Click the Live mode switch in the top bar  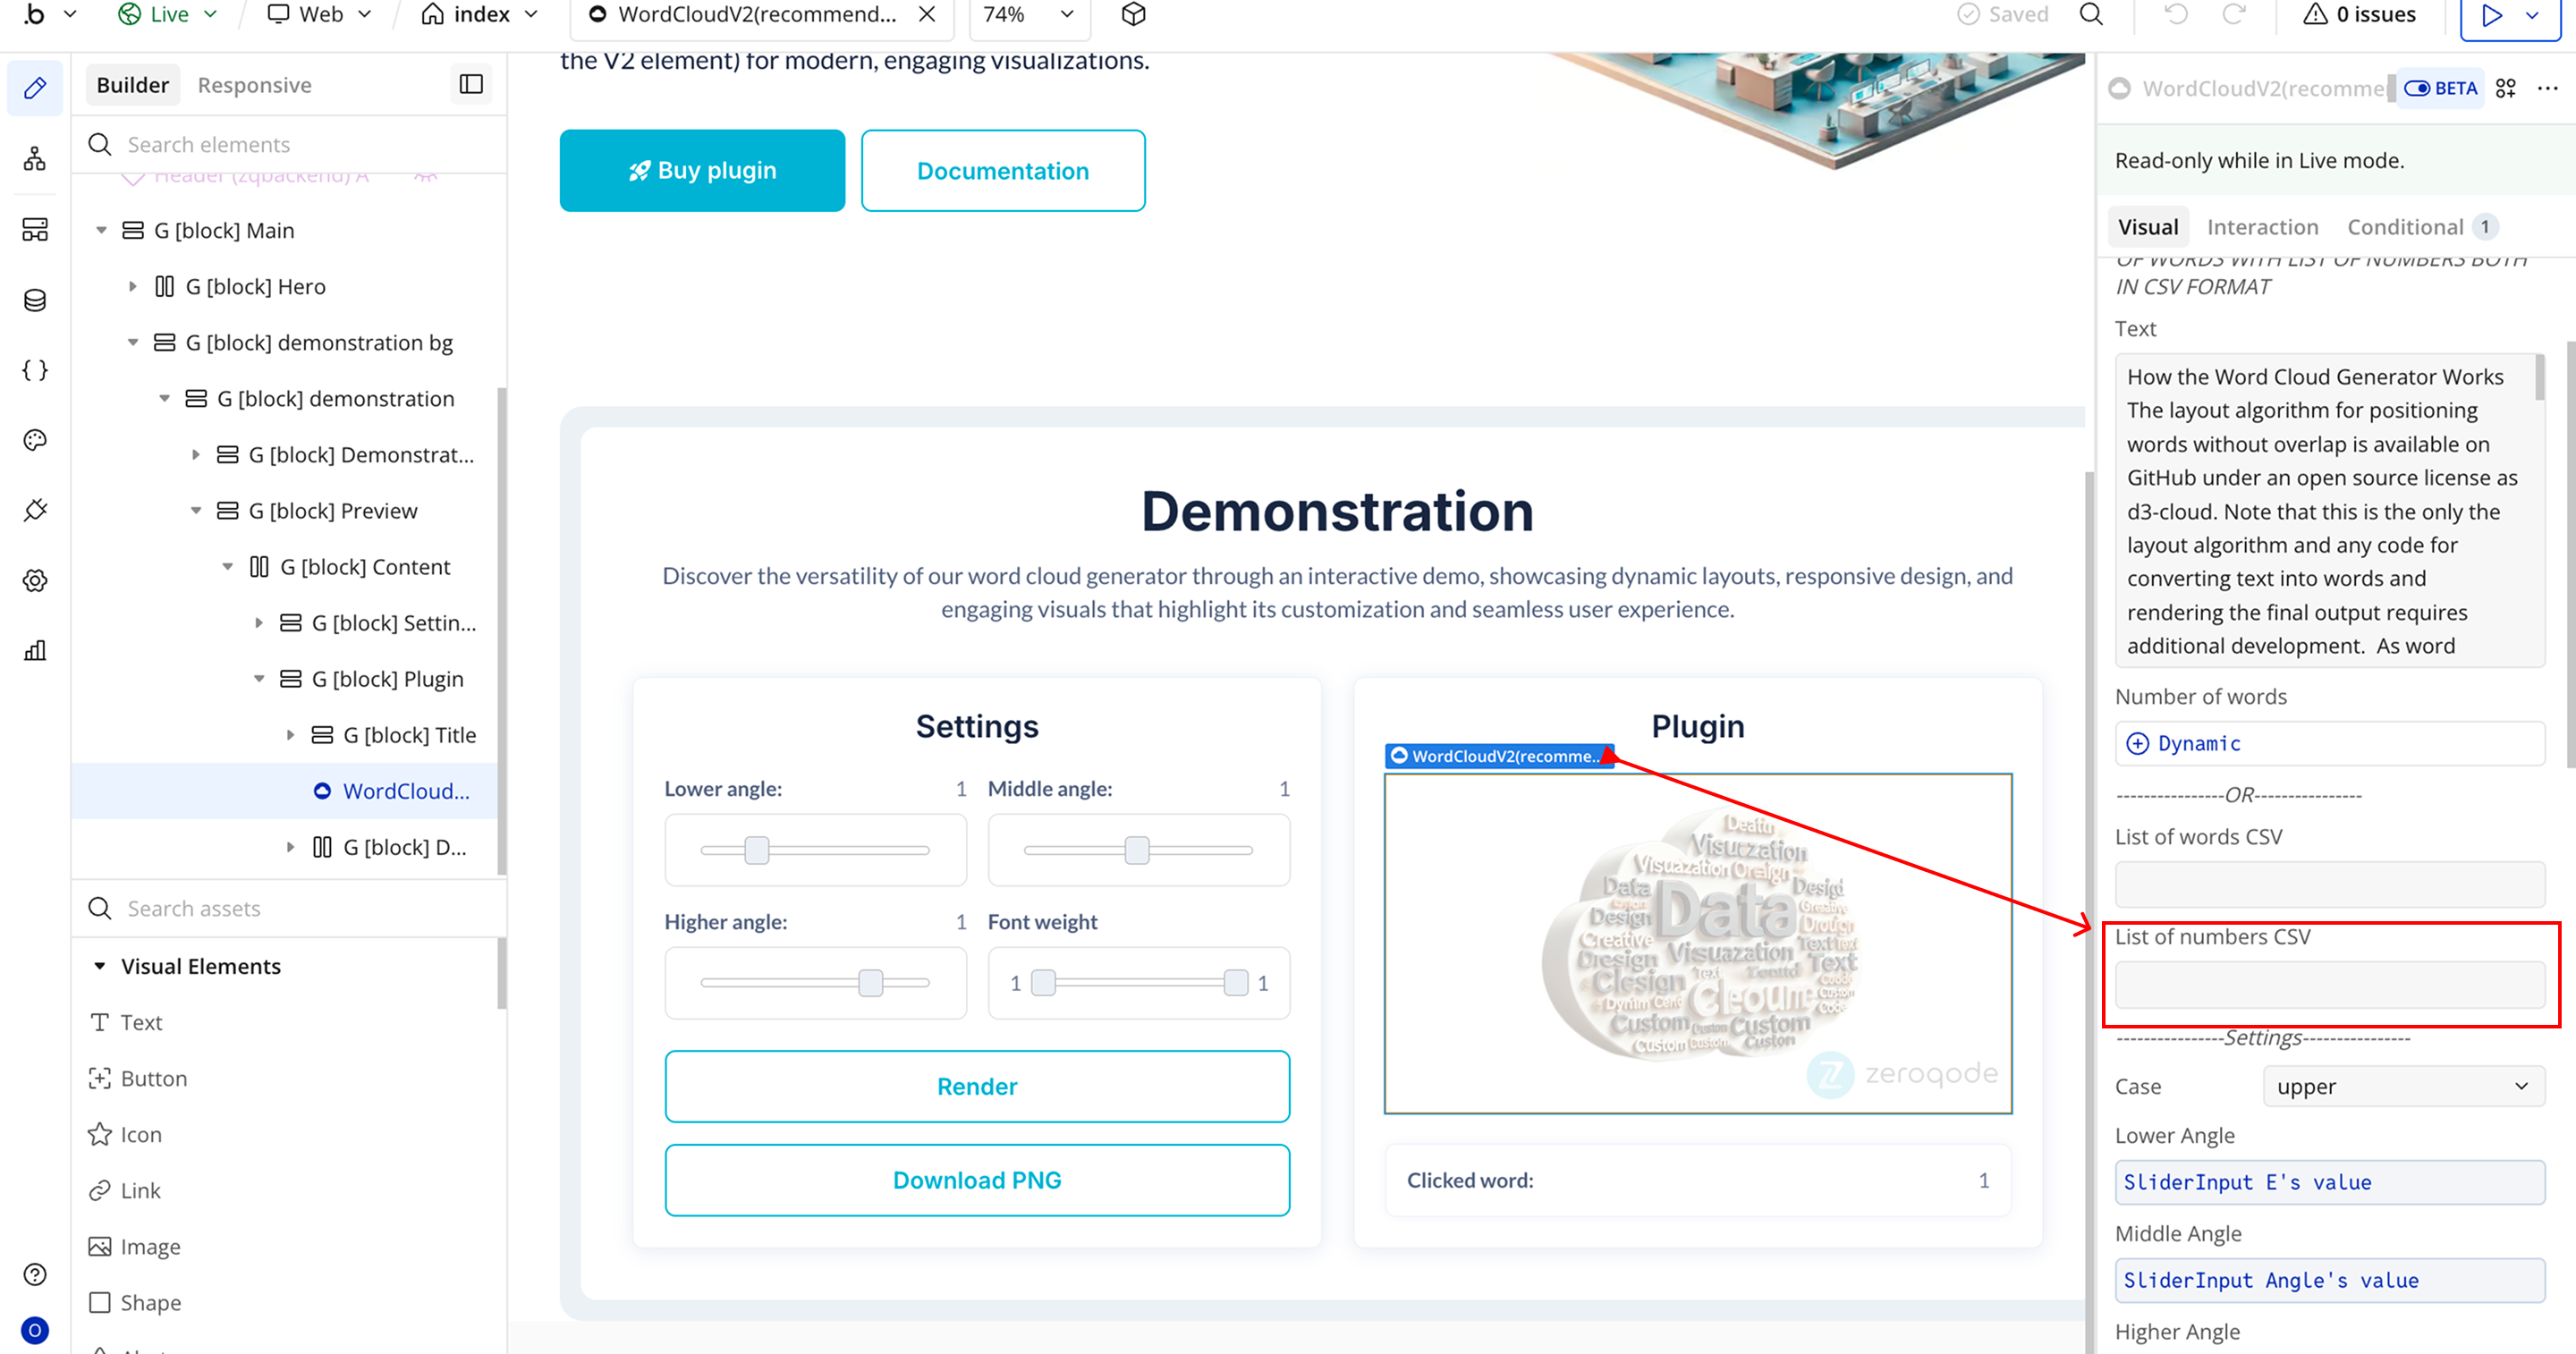click(x=167, y=14)
